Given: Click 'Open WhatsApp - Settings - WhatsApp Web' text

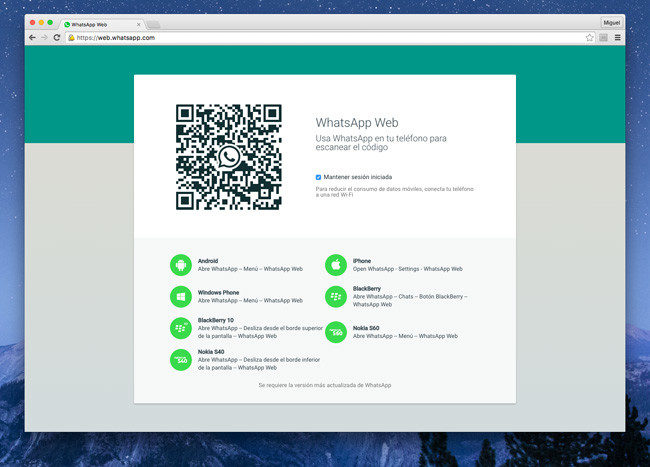Looking at the screenshot, I should pos(407,269).
